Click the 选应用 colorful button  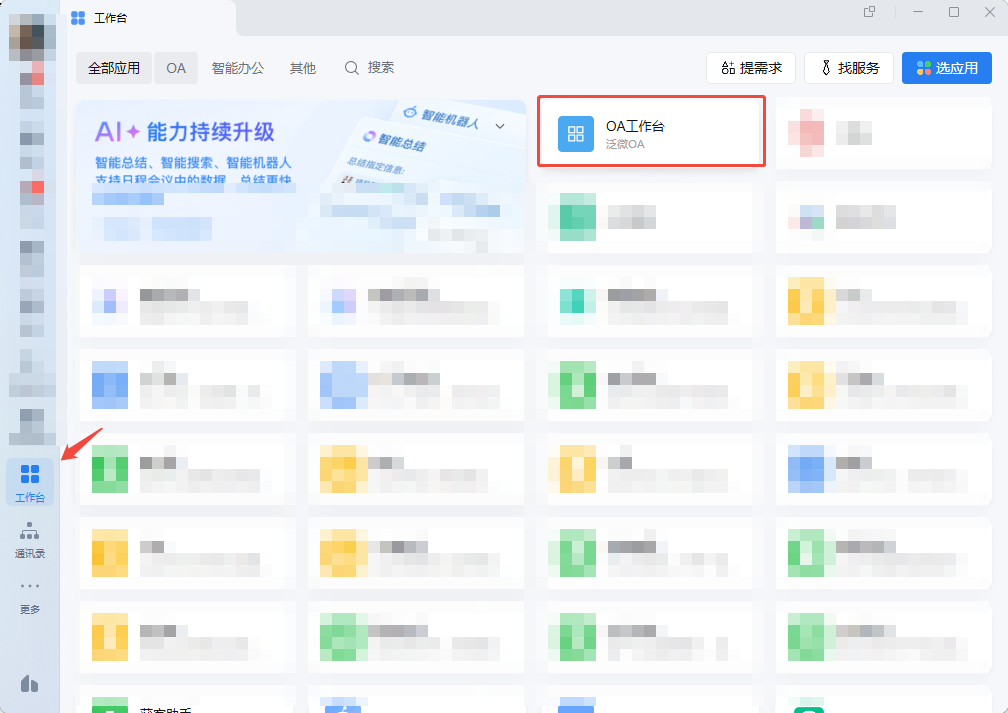[x=946, y=68]
